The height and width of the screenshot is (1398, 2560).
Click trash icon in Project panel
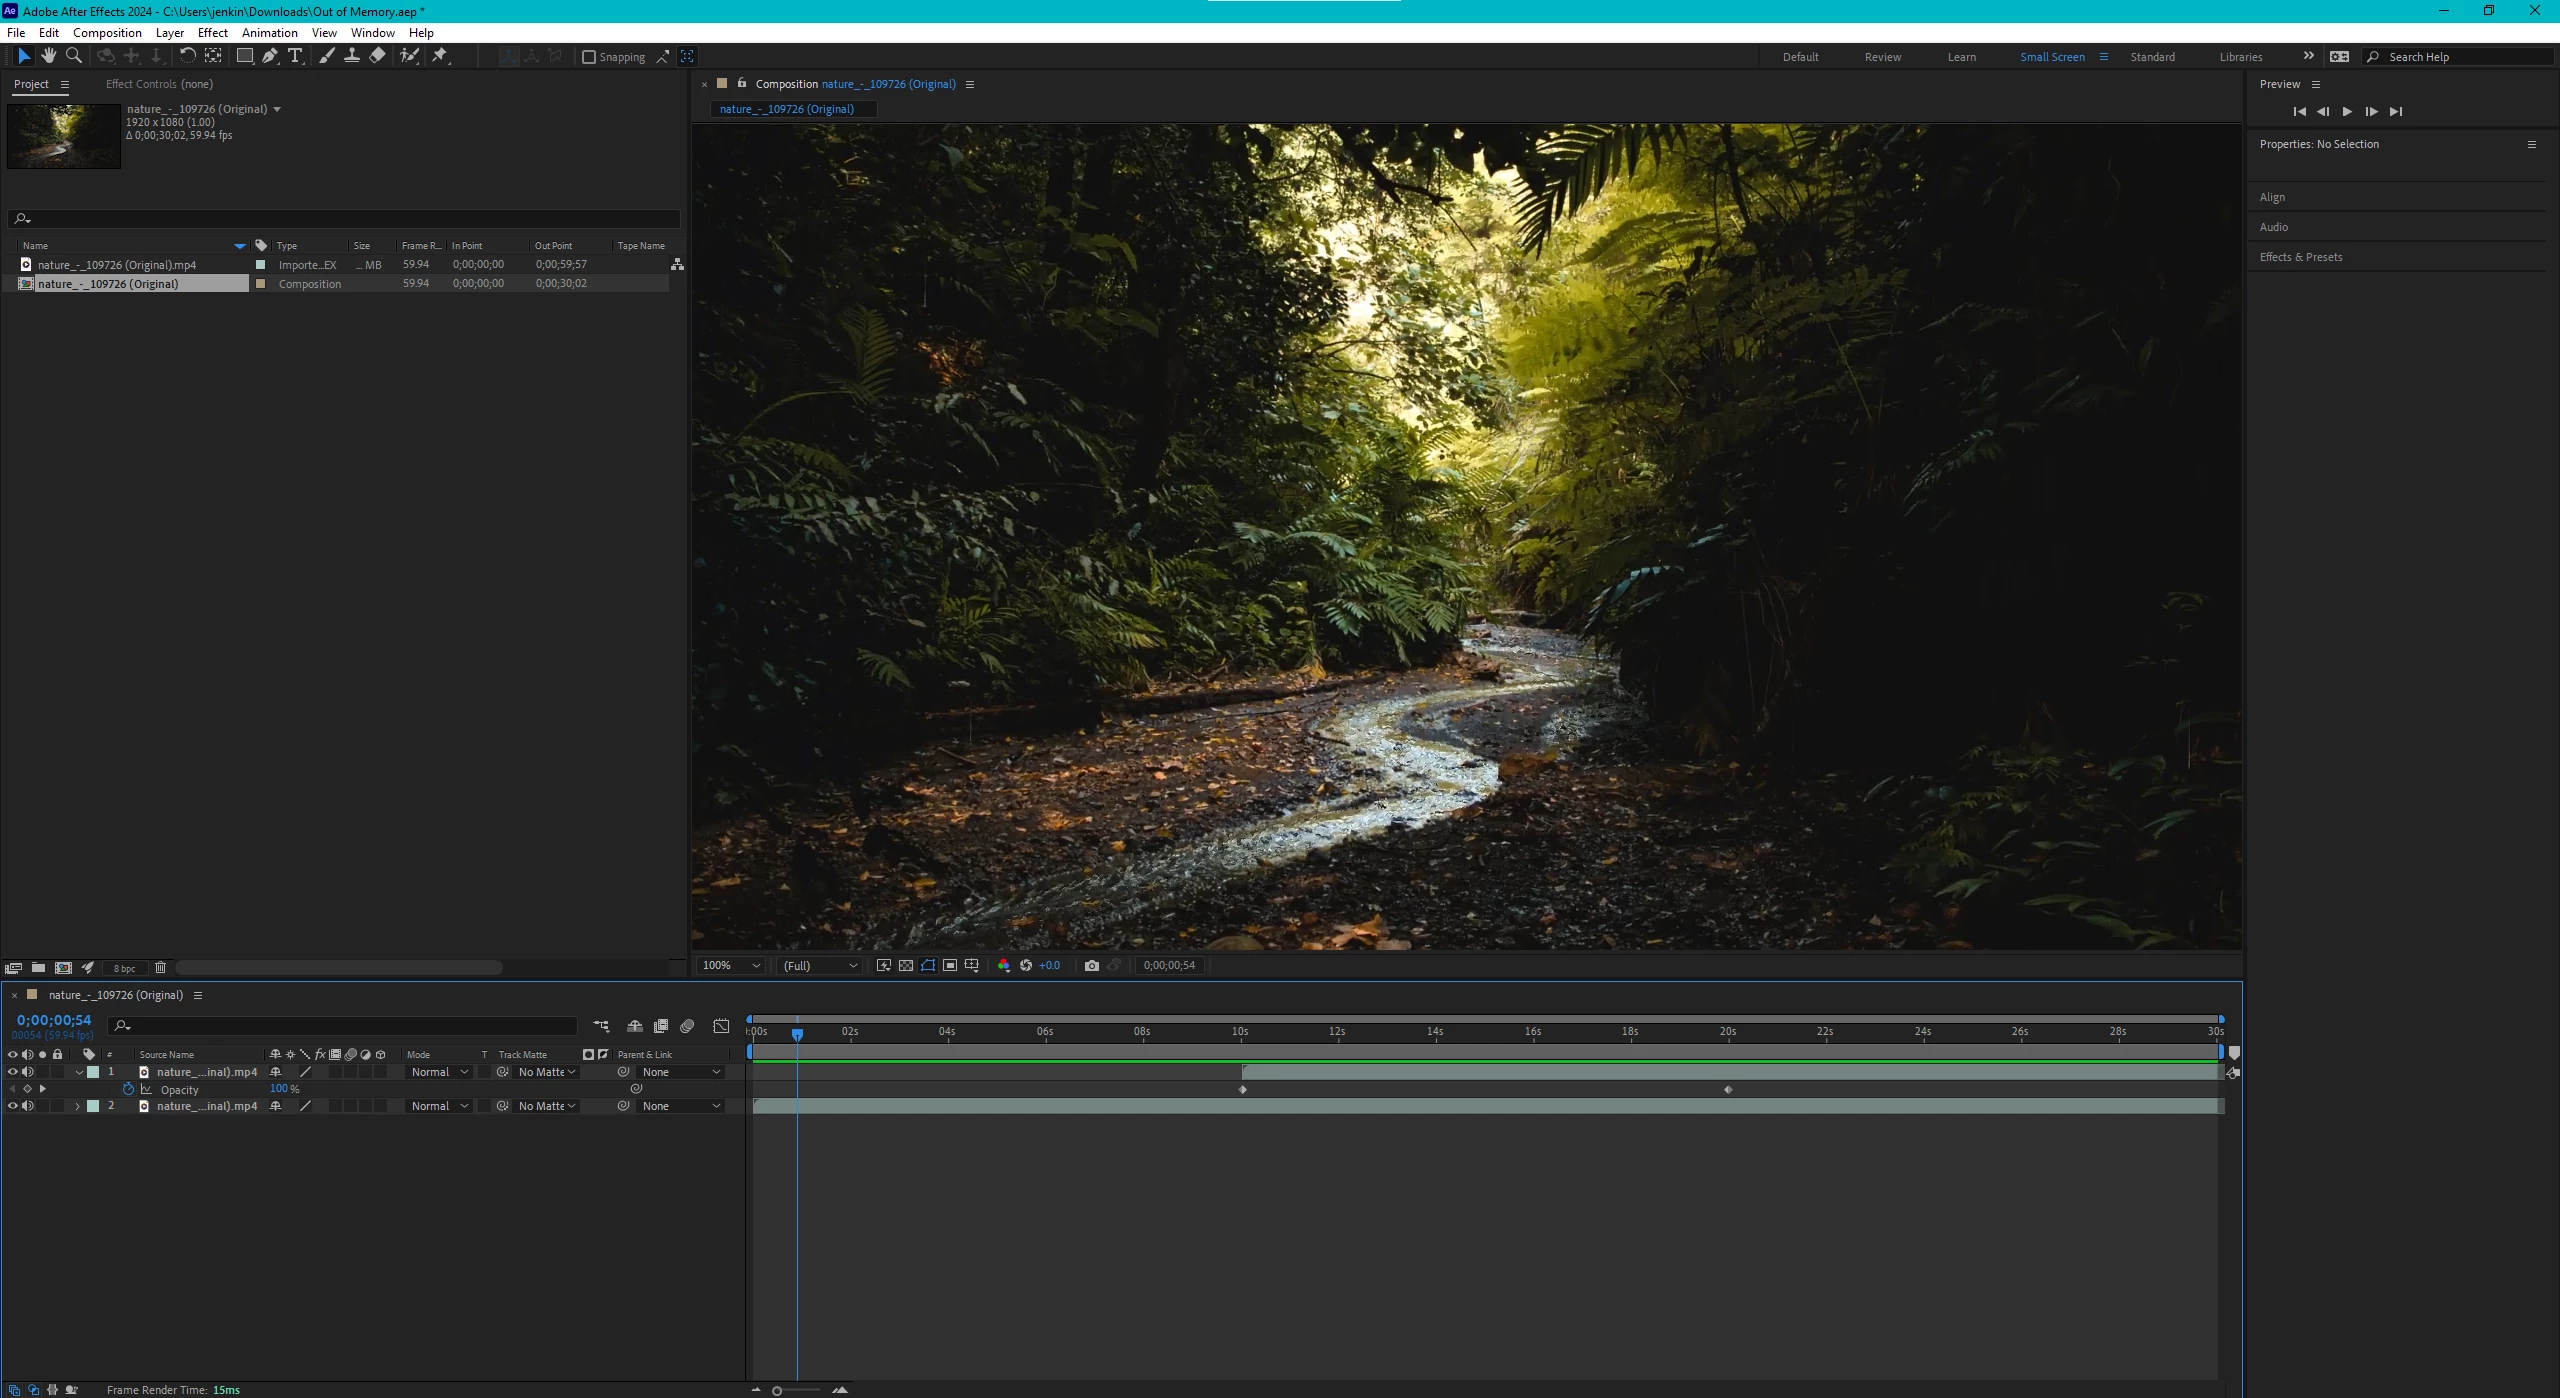coord(160,967)
